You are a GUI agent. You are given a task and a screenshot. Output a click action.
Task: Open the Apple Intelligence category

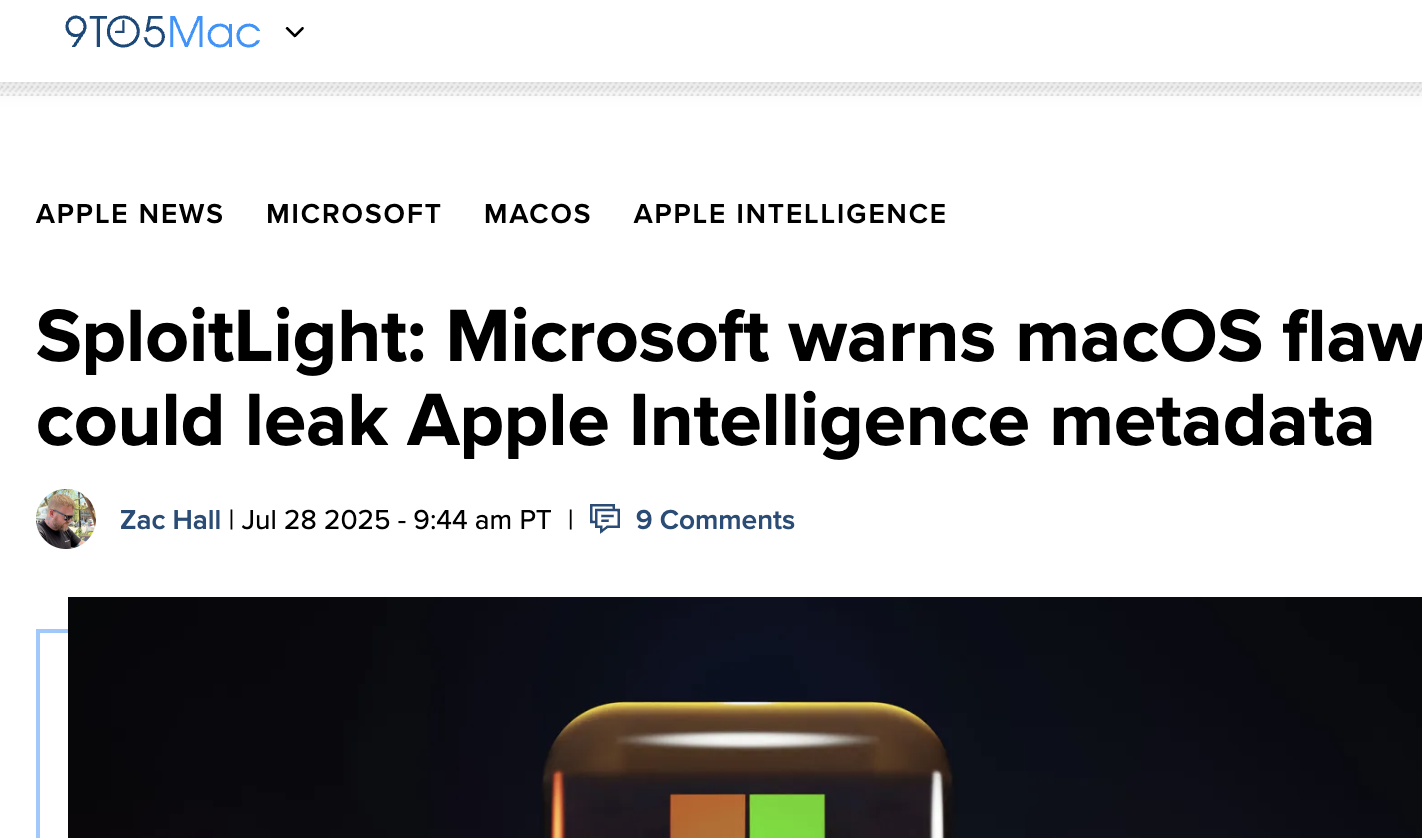coord(790,214)
